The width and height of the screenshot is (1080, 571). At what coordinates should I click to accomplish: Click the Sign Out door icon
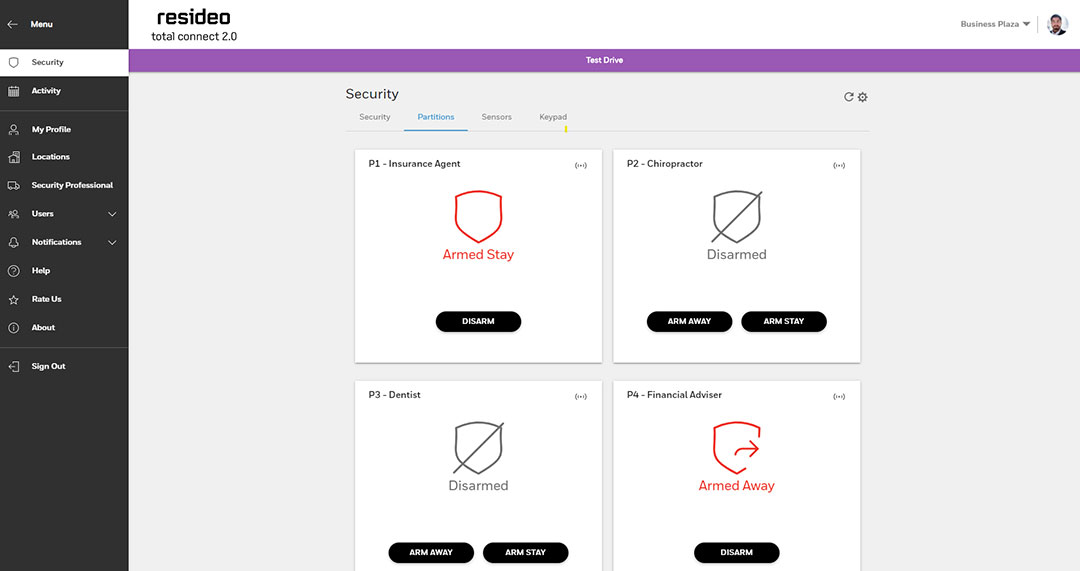click(x=13, y=366)
